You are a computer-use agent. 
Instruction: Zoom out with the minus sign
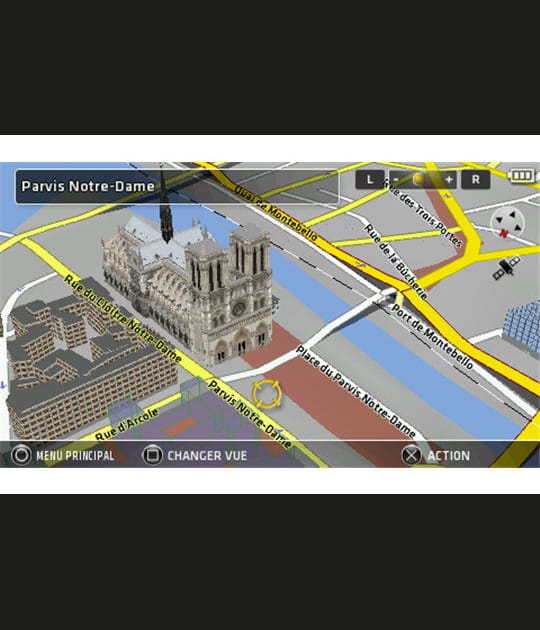tap(396, 180)
